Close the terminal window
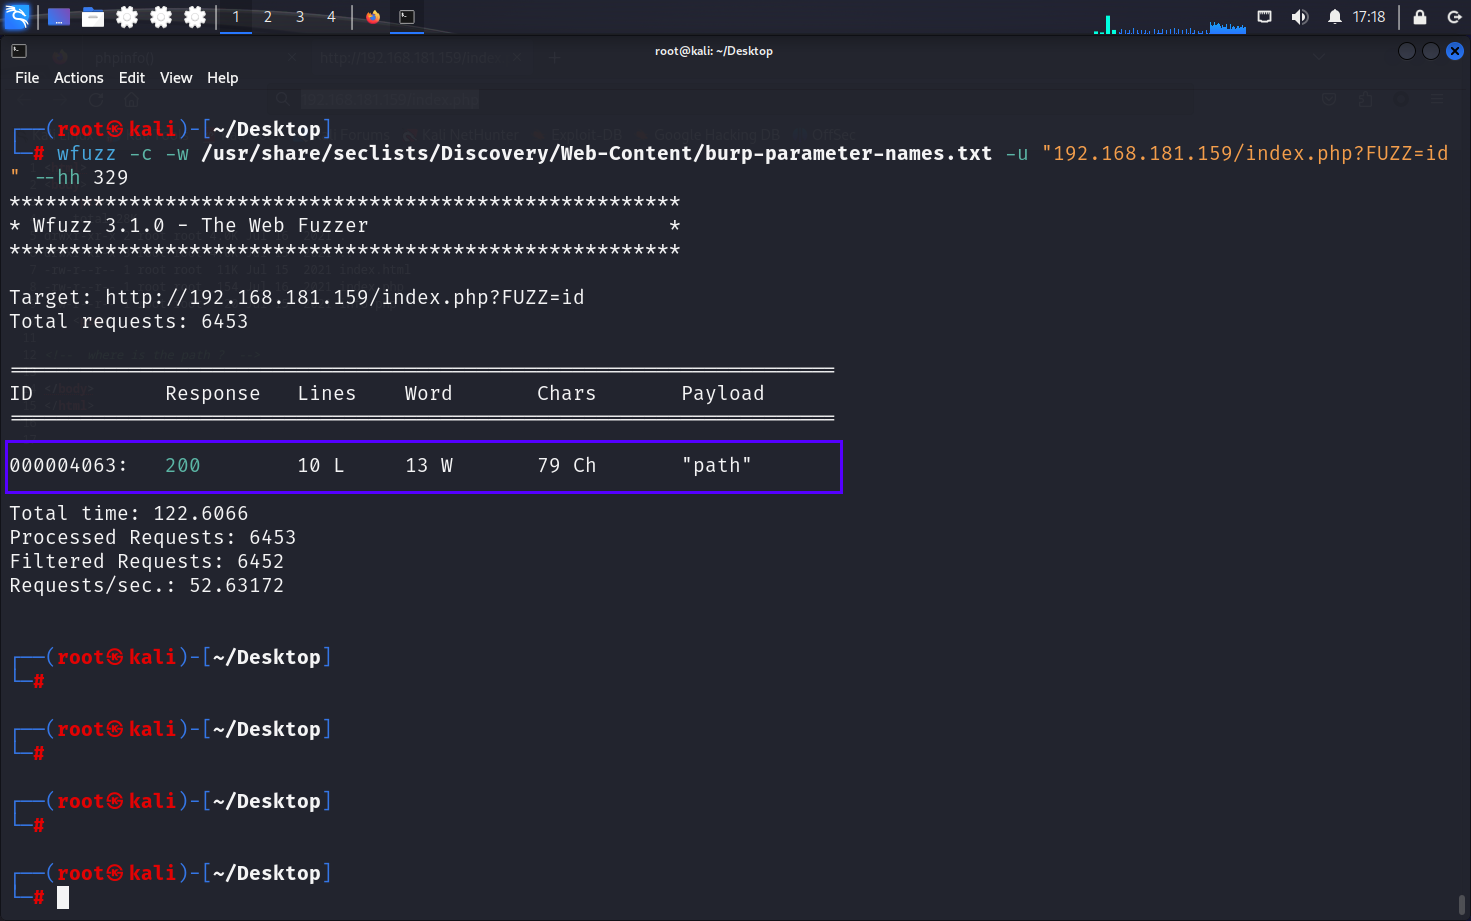 point(1455,51)
